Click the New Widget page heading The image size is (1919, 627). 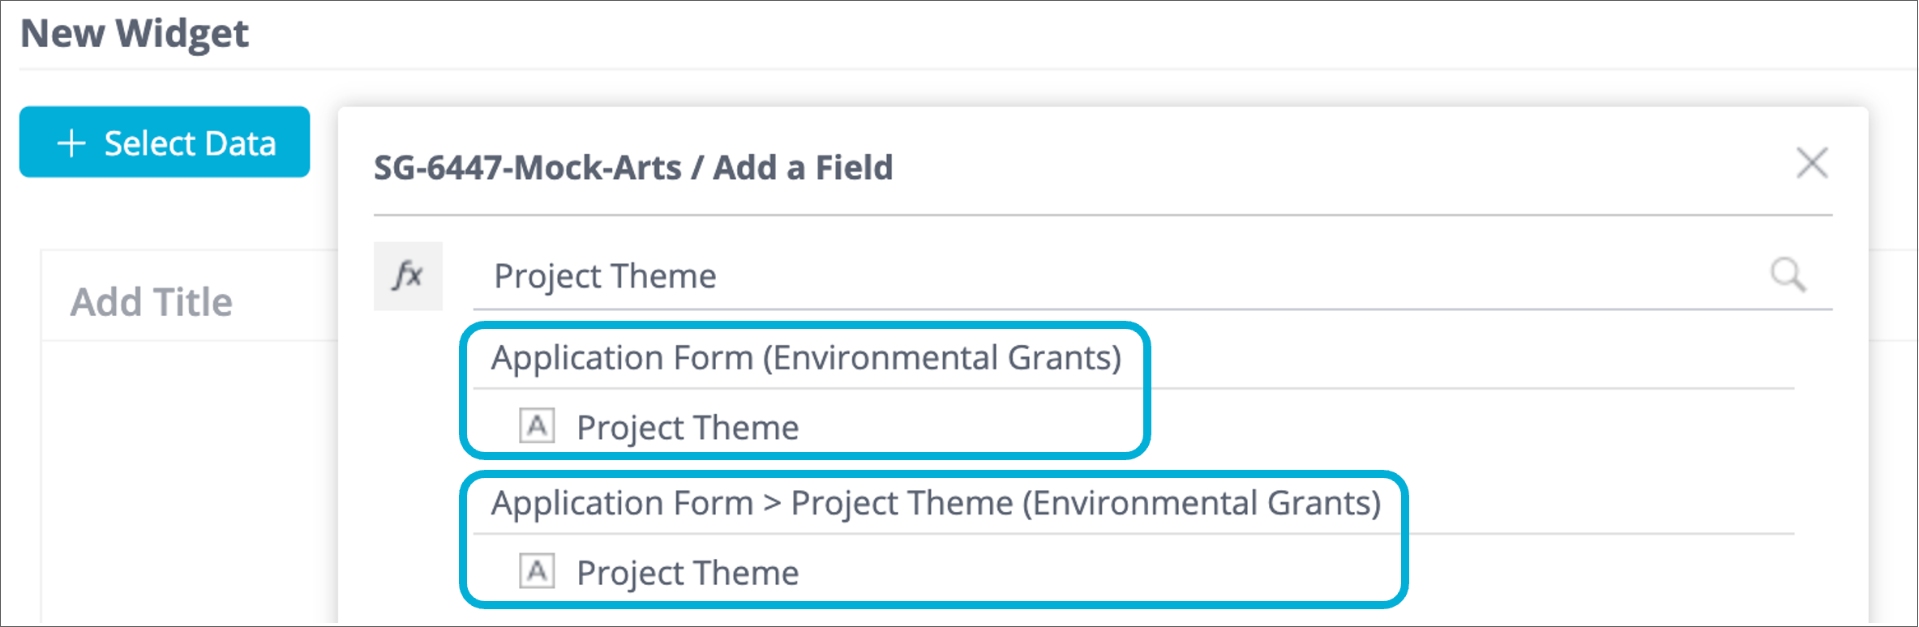134,34
